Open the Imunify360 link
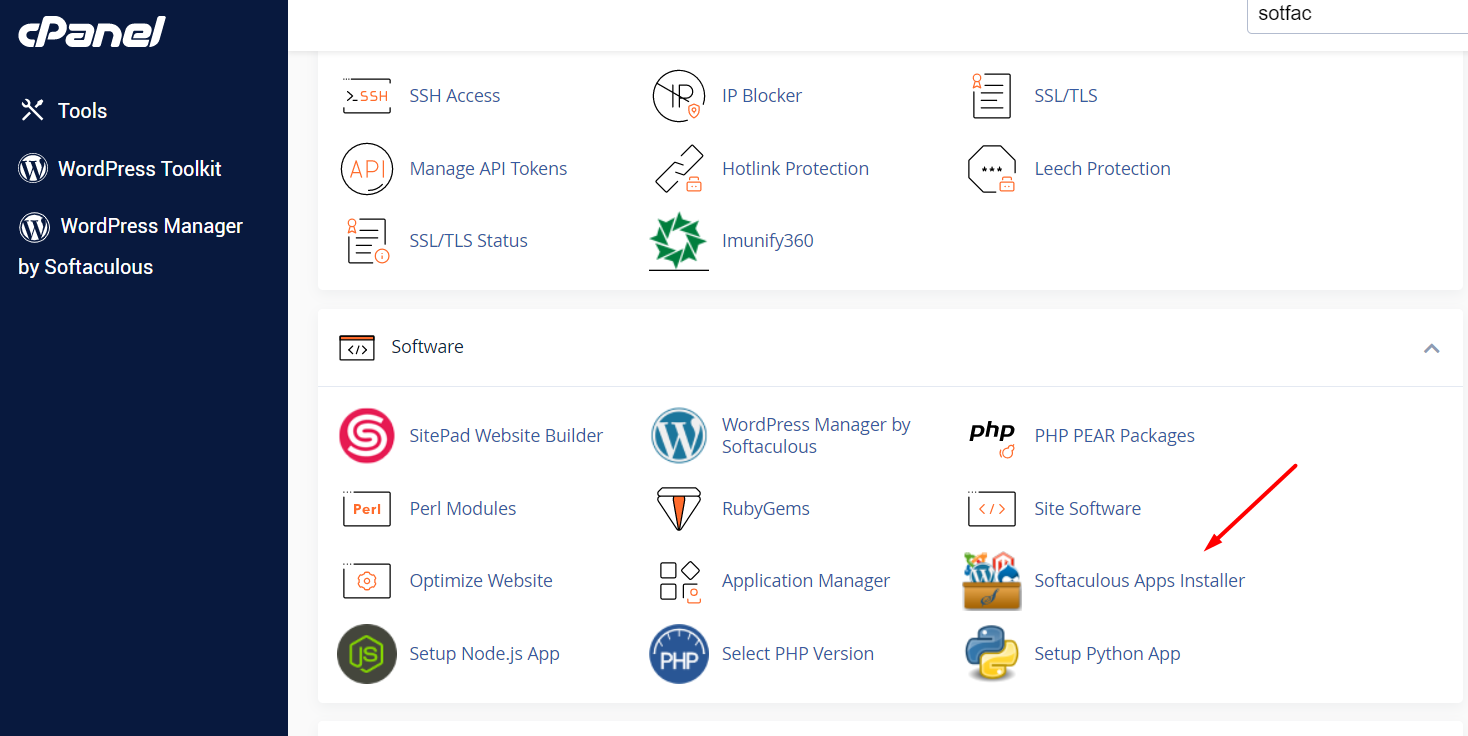 (768, 241)
